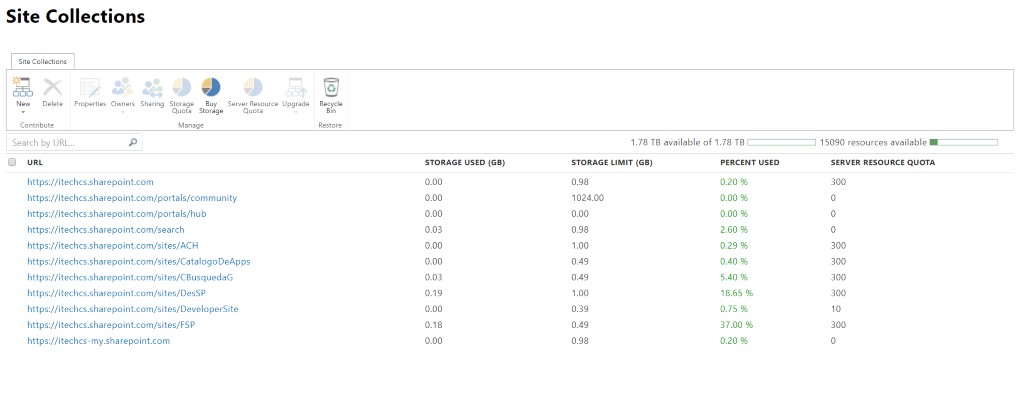This screenshot has height=394, width=1024.
Task: Click the 0.40 % value for CatalogoDeApps
Action: point(734,261)
